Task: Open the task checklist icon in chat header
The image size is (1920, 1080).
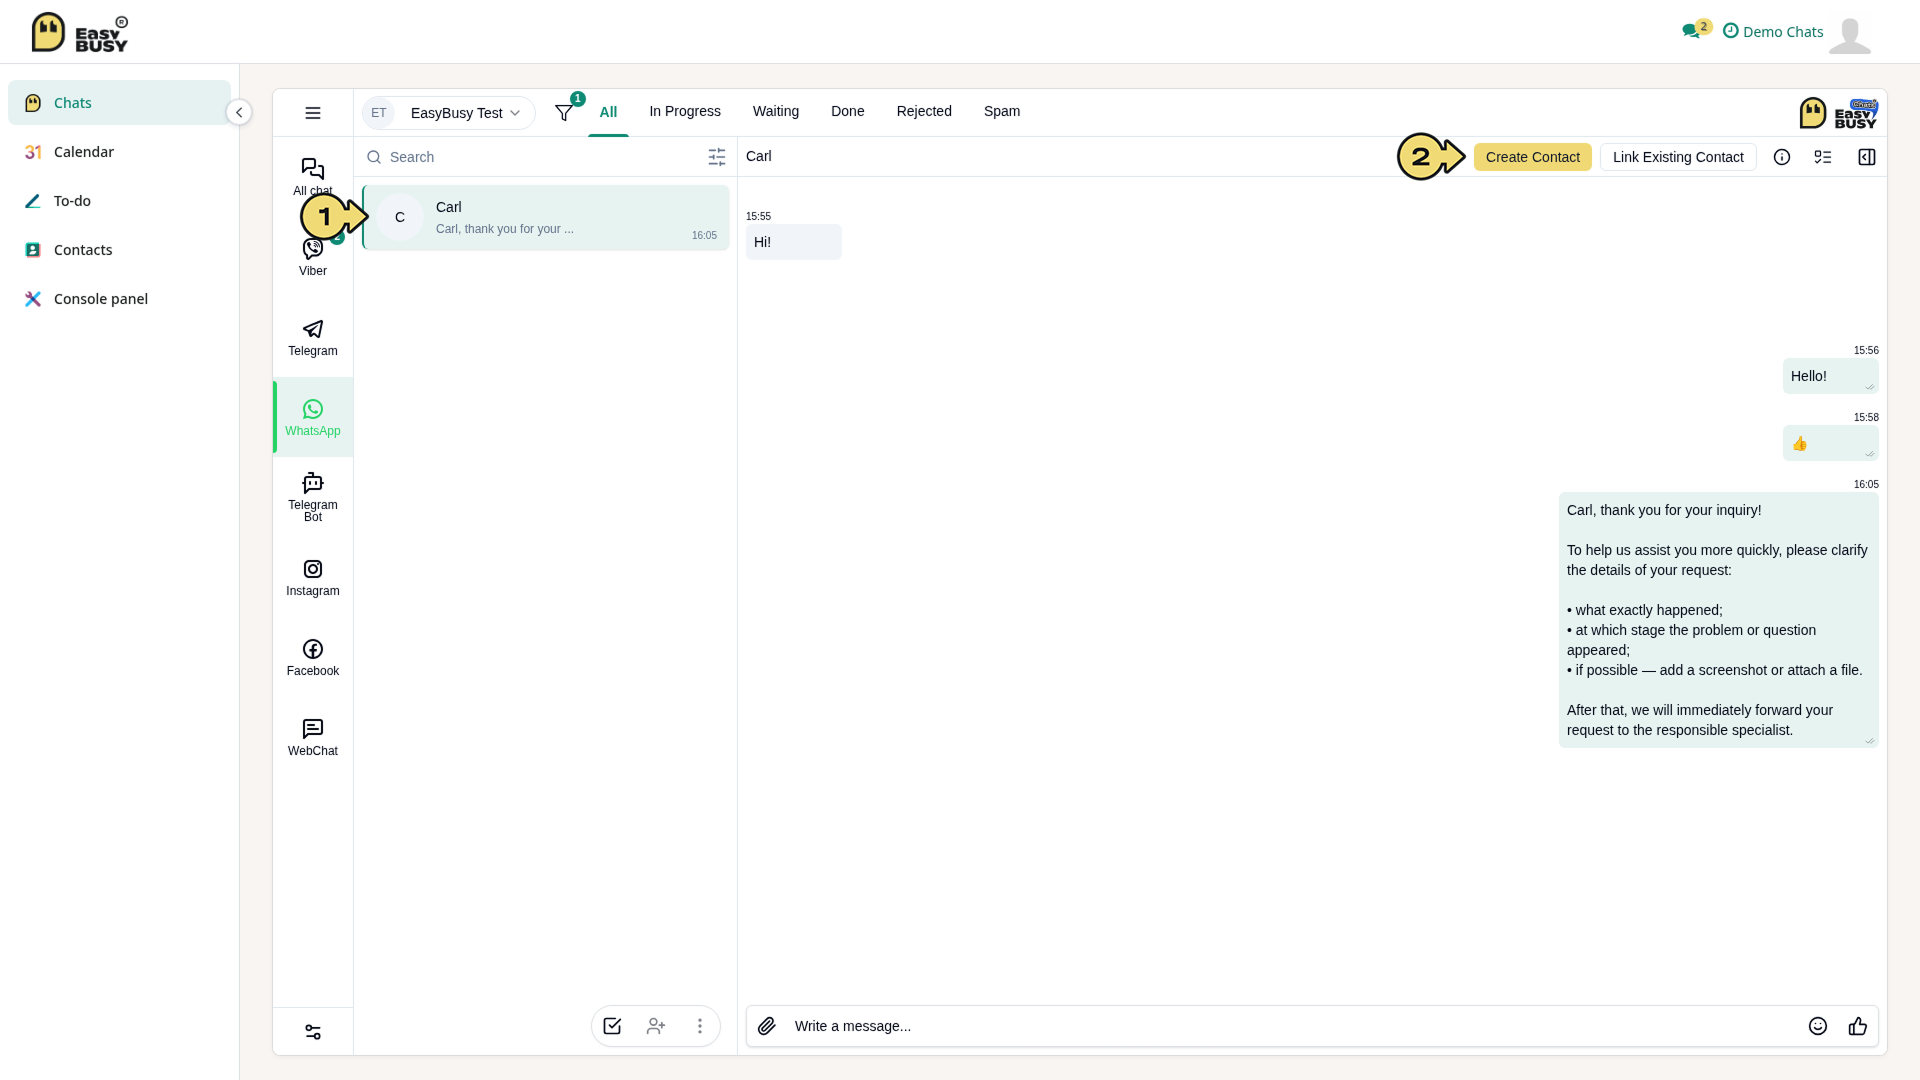Action: click(1823, 157)
